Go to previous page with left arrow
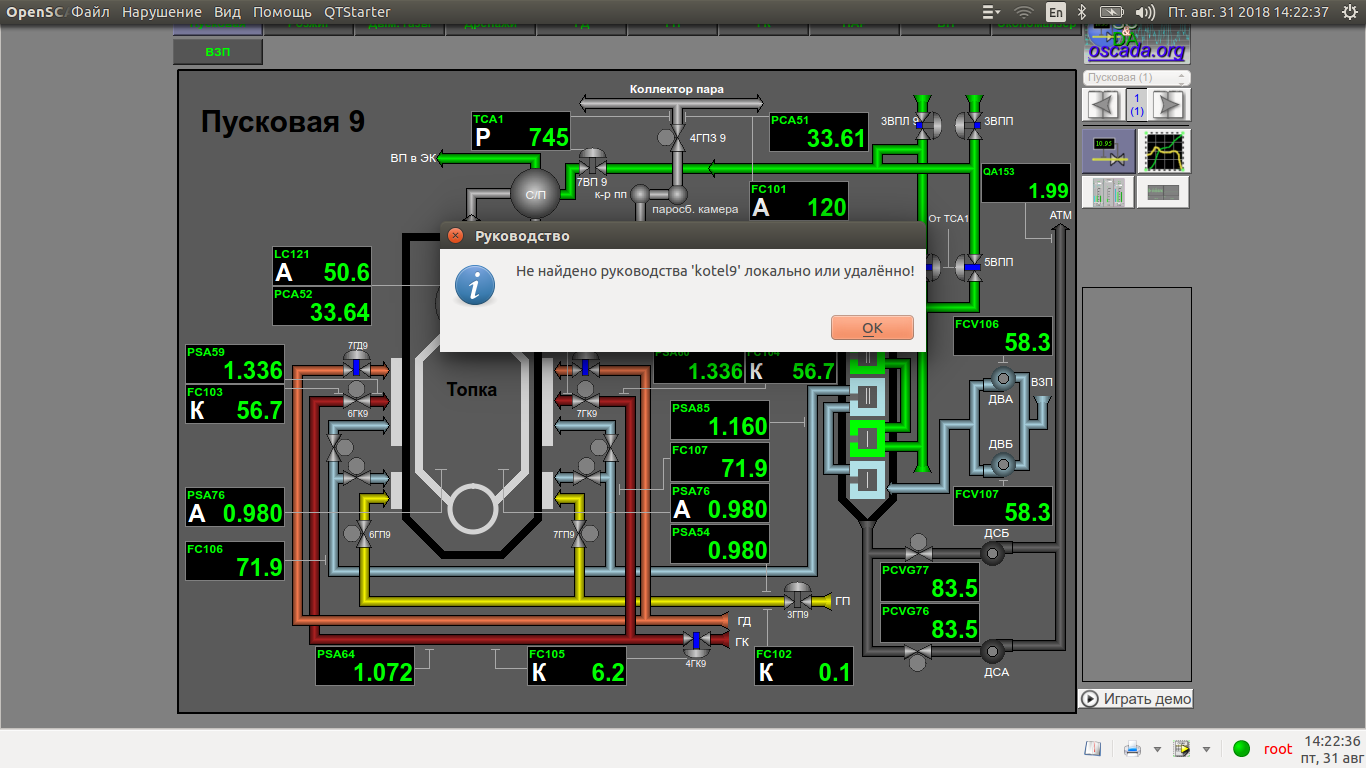Image resolution: width=1366 pixels, height=768 pixels. tap(1103, 104)
